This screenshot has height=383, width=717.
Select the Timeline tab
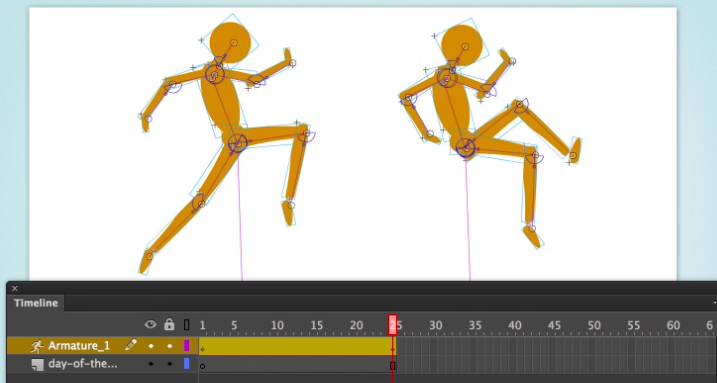[36, 303]
